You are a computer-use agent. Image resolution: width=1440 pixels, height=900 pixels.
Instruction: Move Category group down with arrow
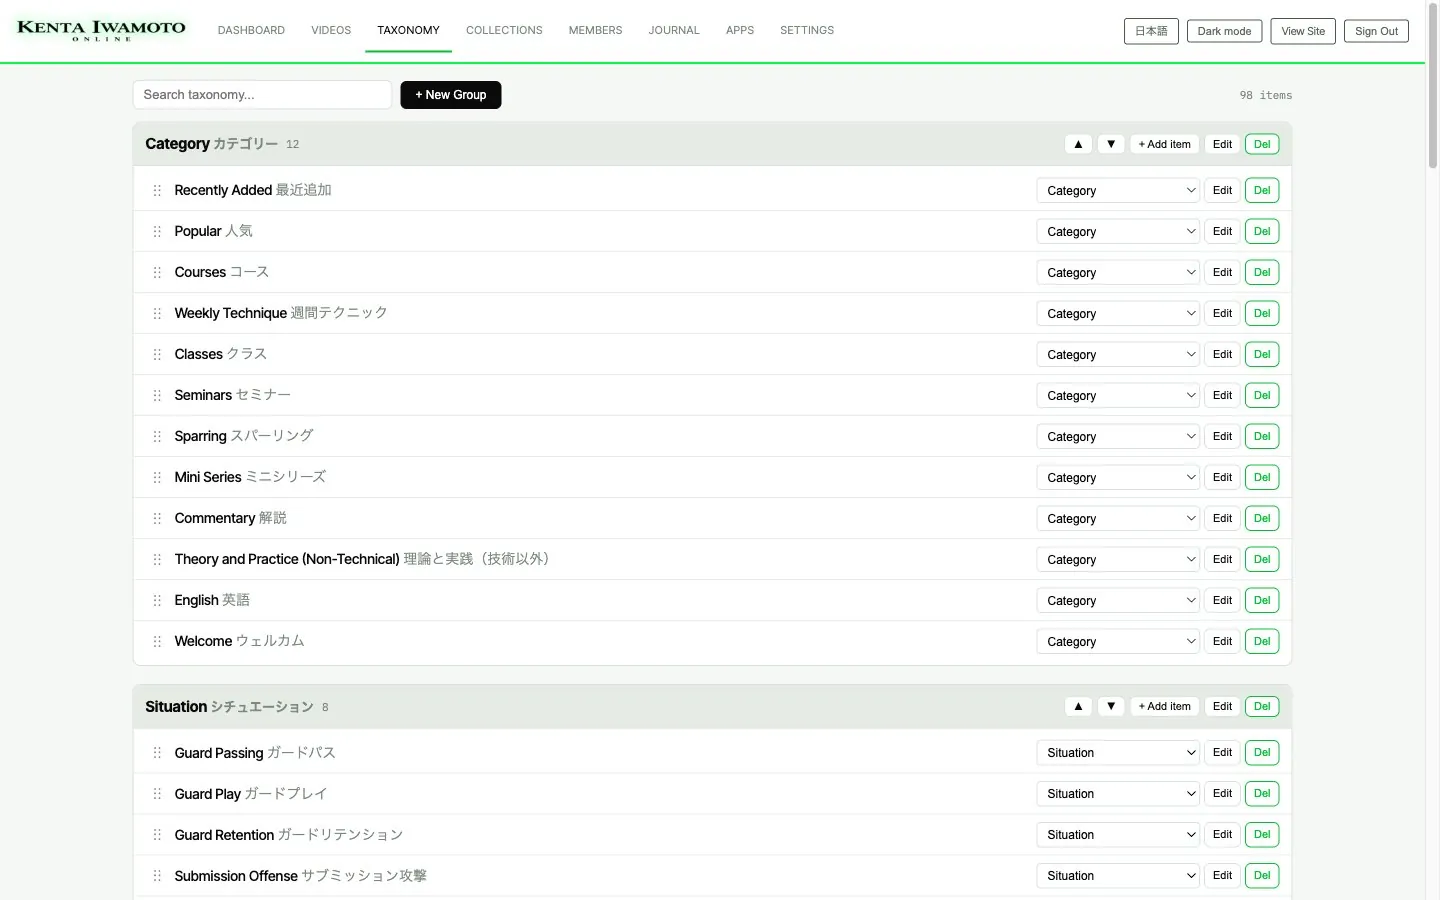[x=1111, y=144]
